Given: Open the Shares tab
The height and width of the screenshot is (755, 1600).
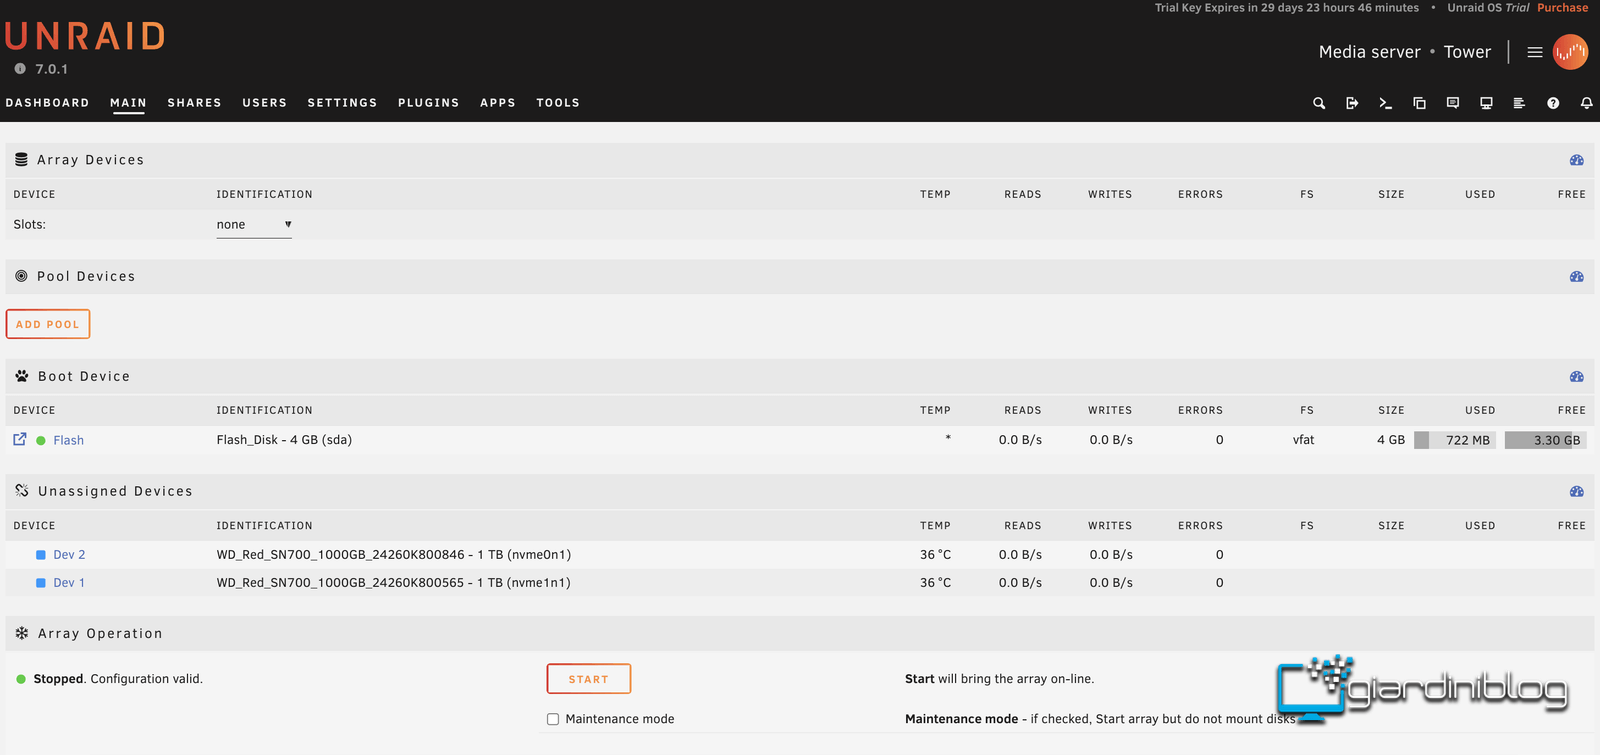Looking at the screenshot, I should pos(194,103).
